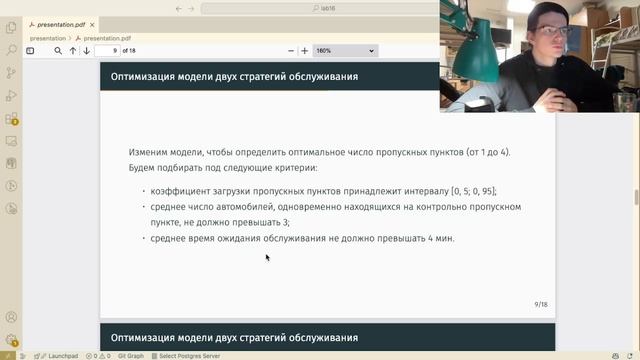The image size is (640, 360).
Task: Go to next PDF page arrow
Action: pyautogui.click(x=87, y=51)
